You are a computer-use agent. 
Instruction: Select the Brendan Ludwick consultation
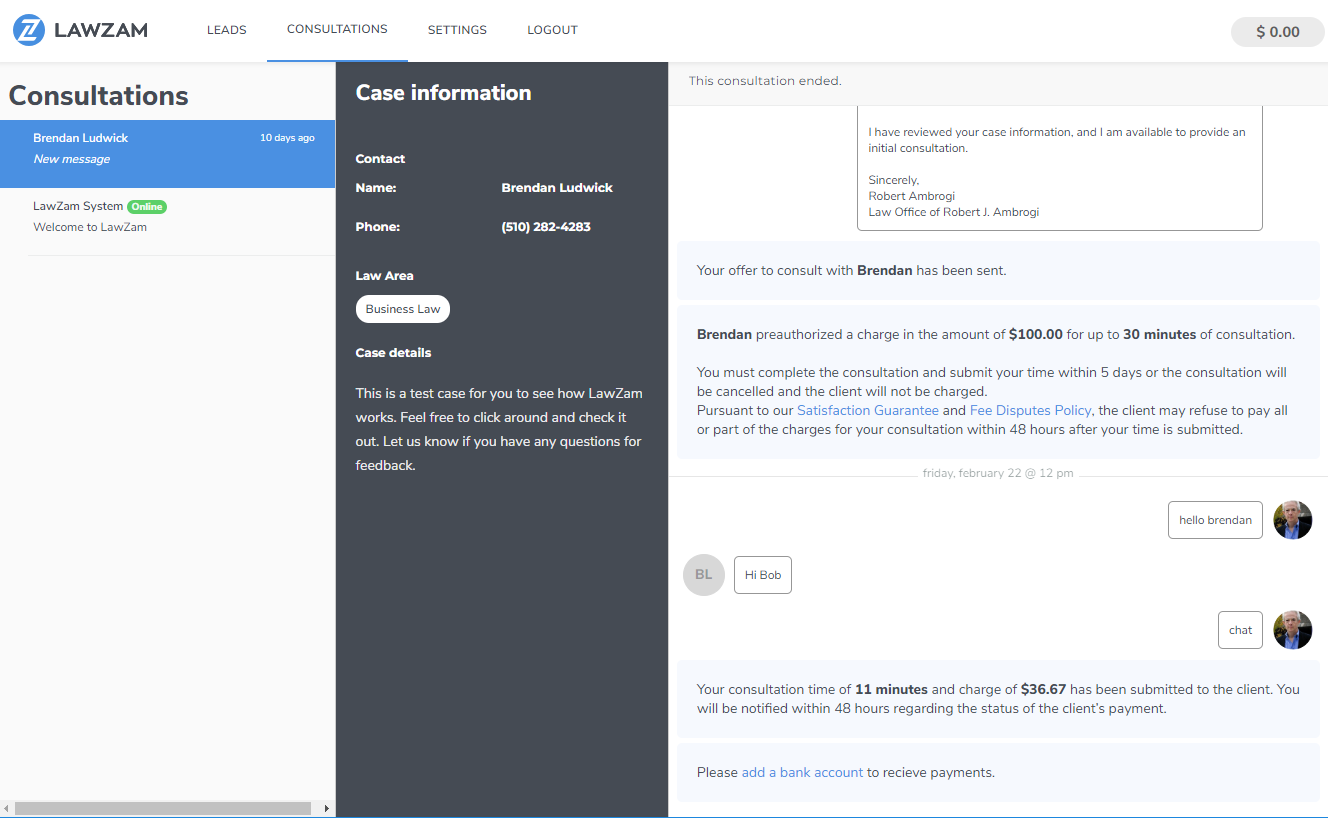tap(167, 148)
